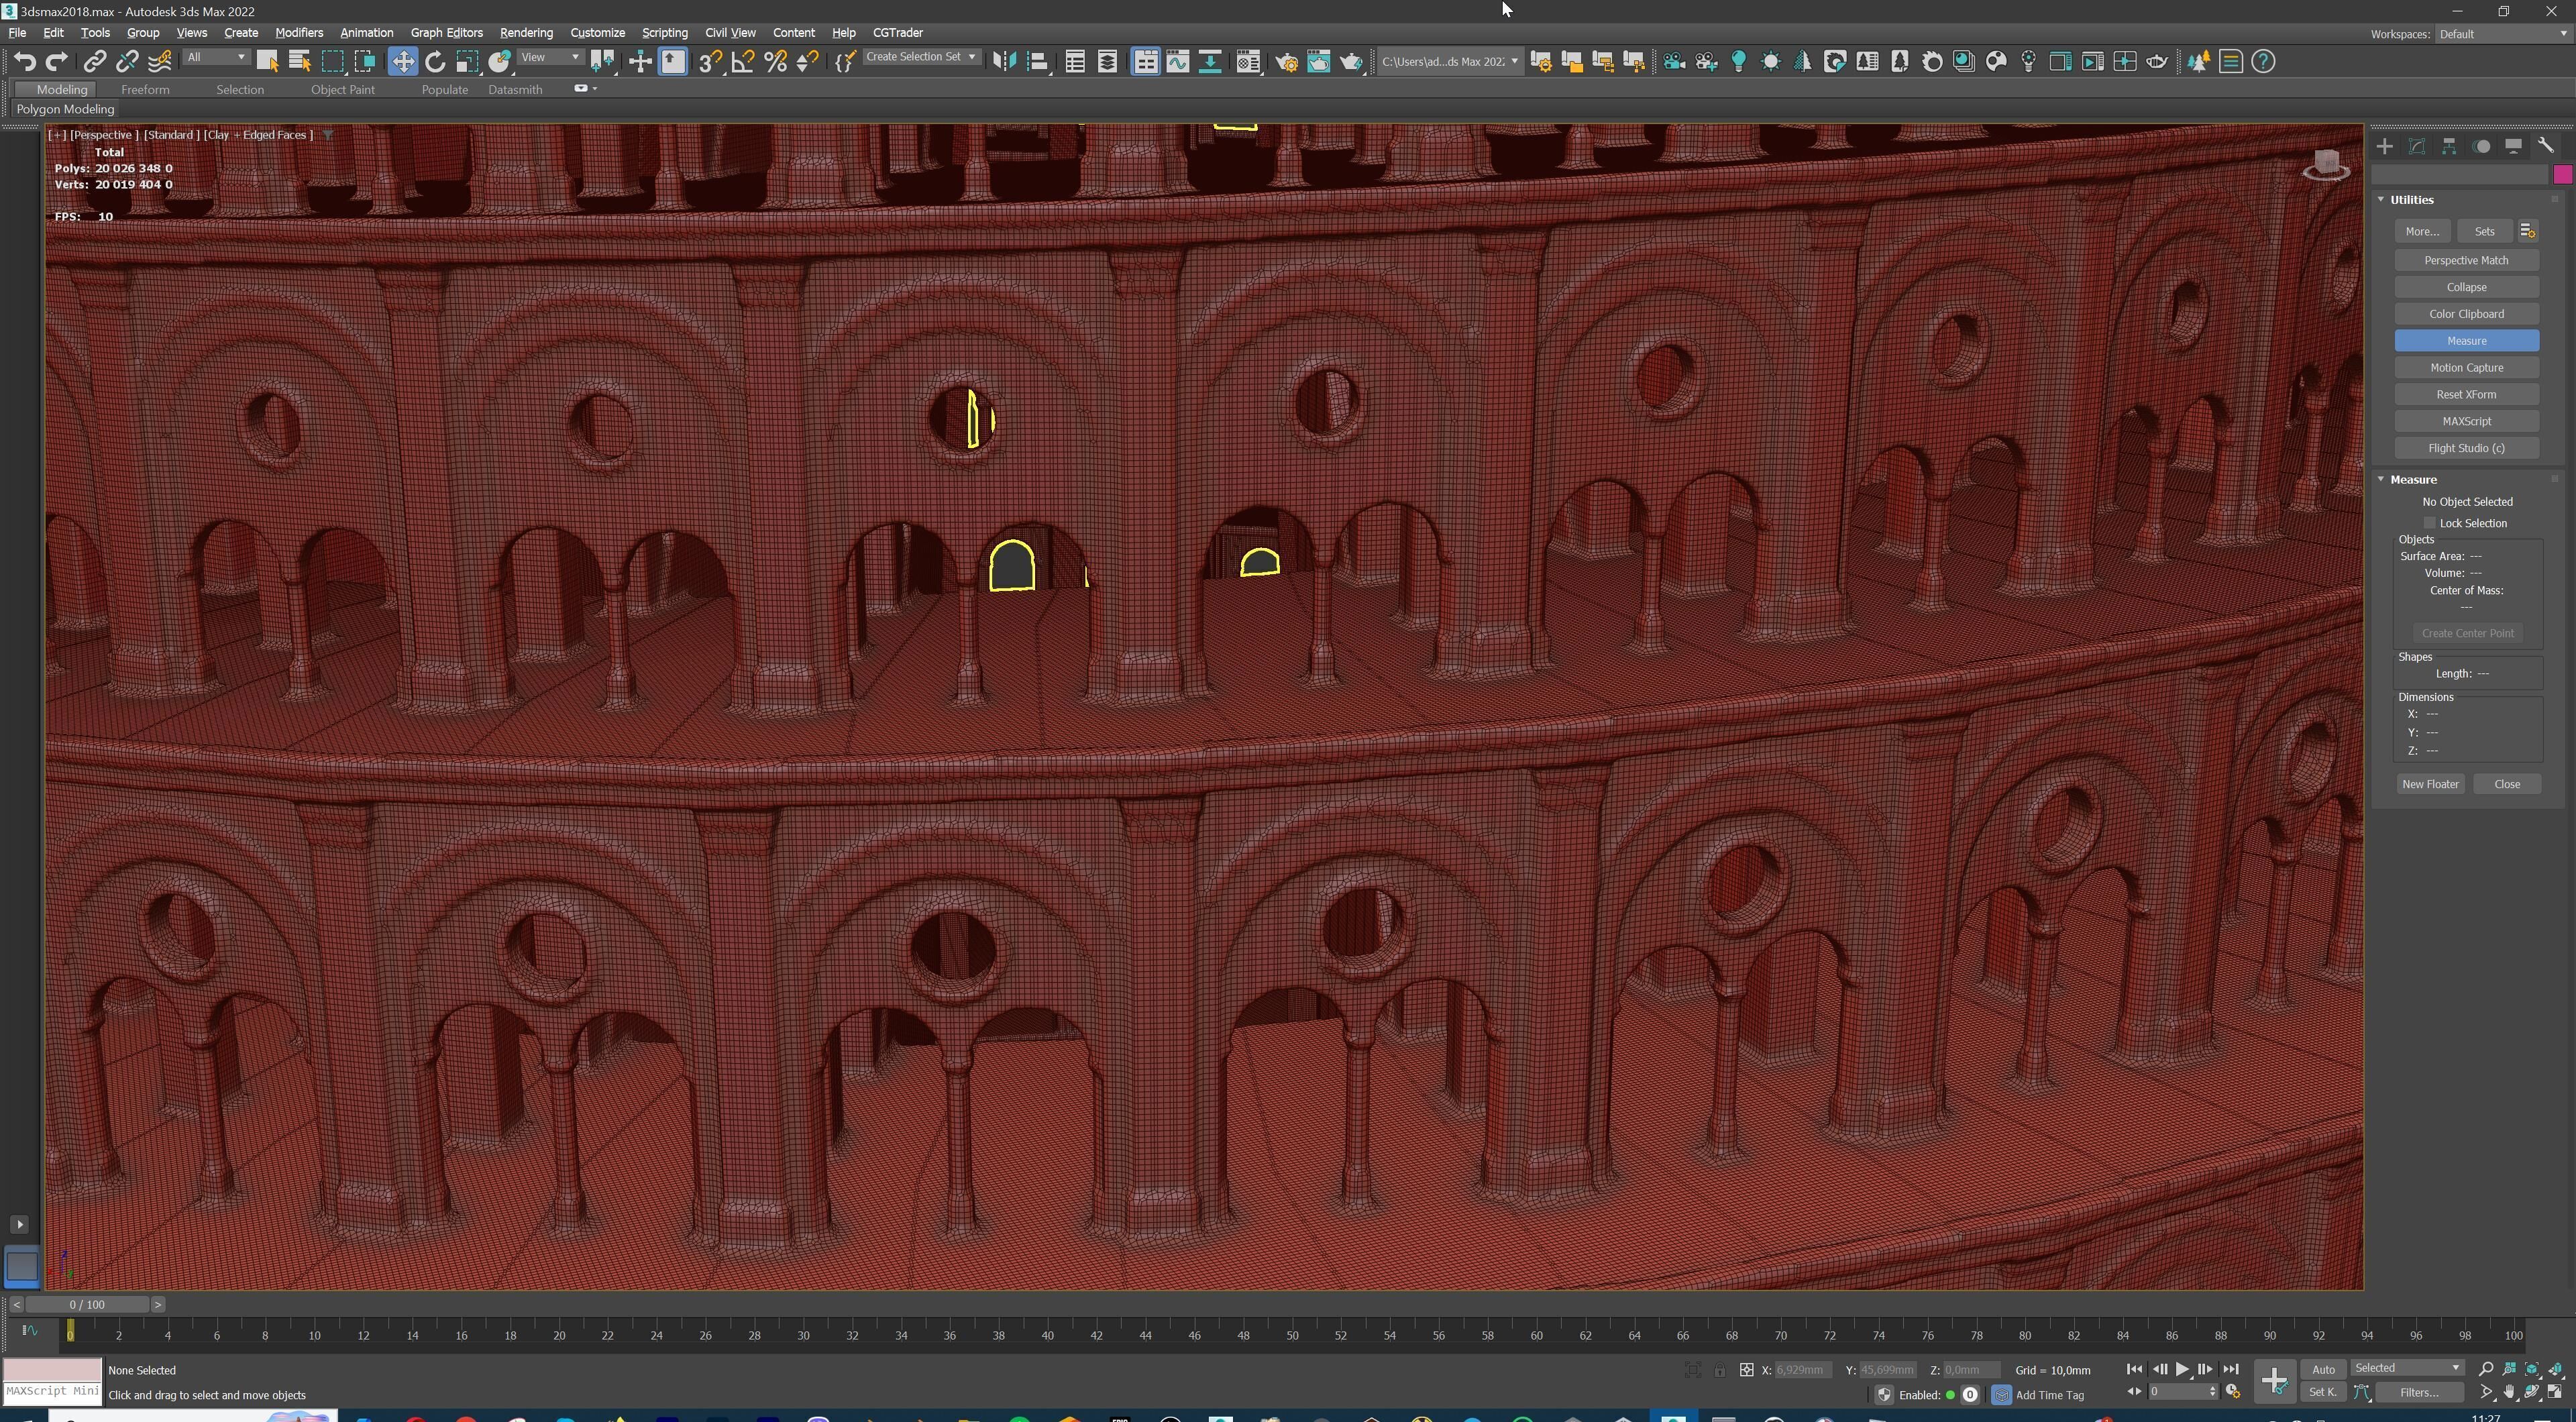Image resolution: width=2576 pixels, height=1422 pixels.
Task: Switch to the Freeform ribbon tab
Action: pos(145,89)
